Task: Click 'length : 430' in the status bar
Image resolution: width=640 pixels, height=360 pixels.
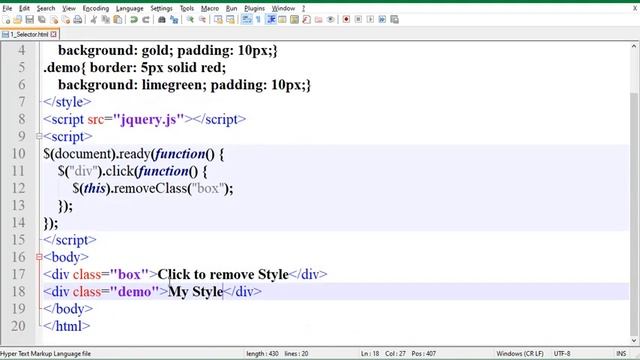Action: [x=262, y=353]
